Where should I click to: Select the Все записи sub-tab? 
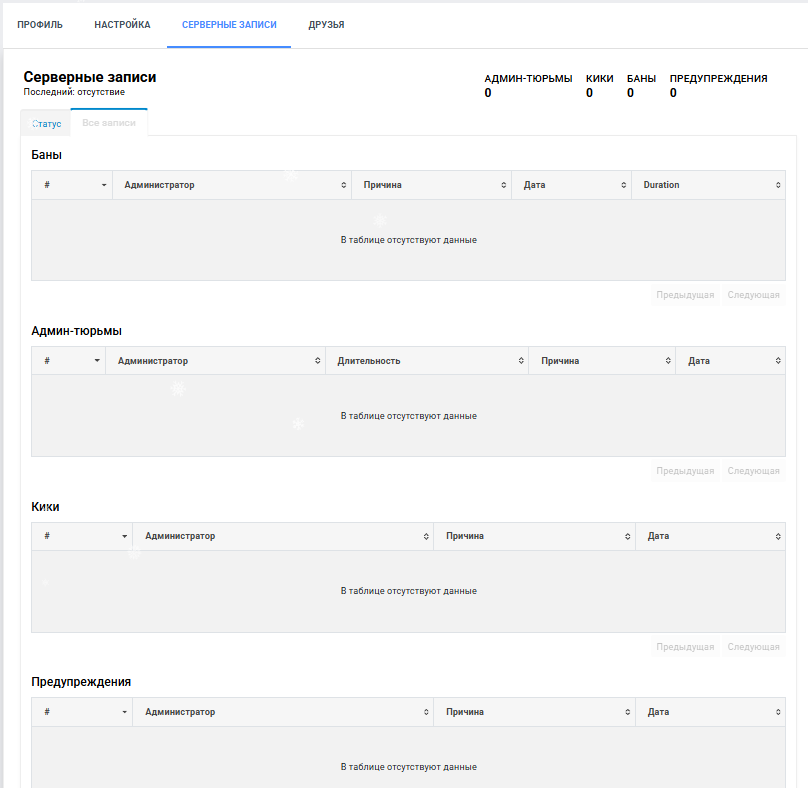pos(109,123)
